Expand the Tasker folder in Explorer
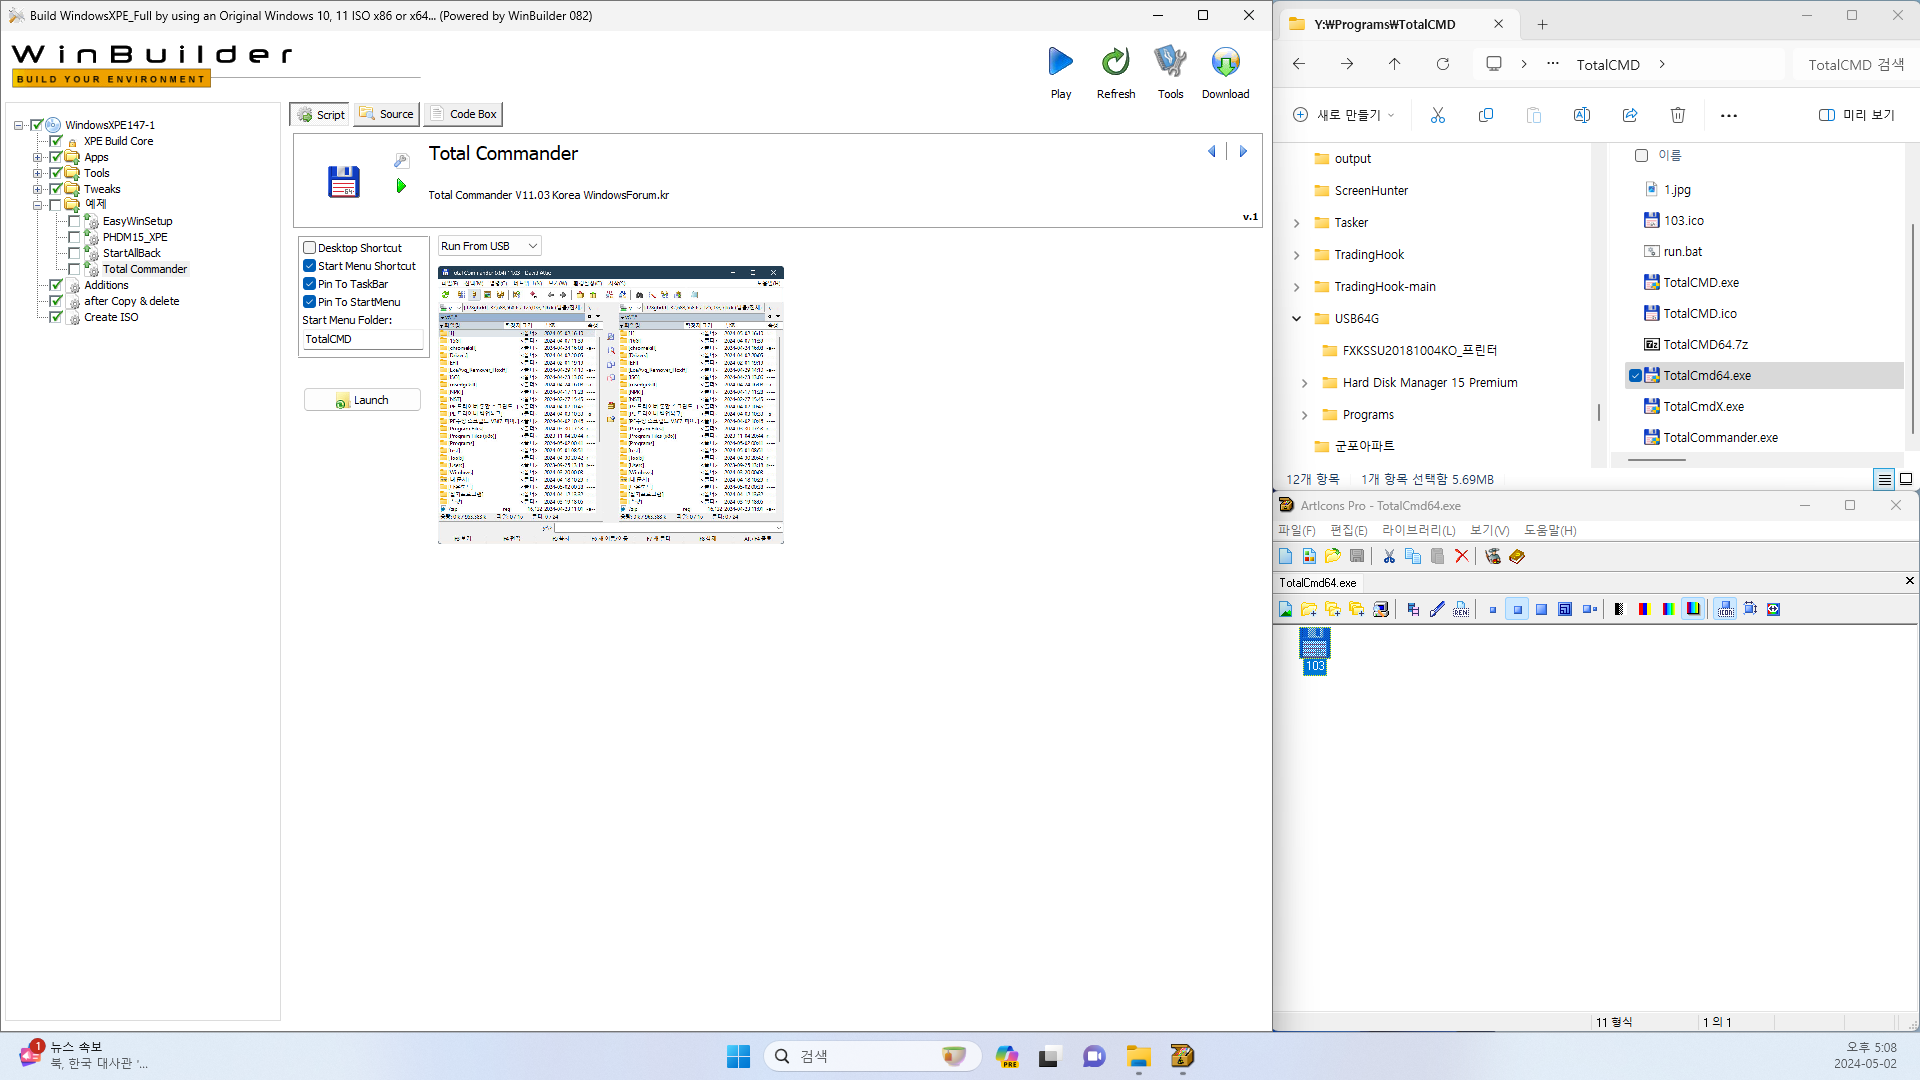This screenshot has width=1920, height=1080. pyautogui.click(x=1296, y=223)
